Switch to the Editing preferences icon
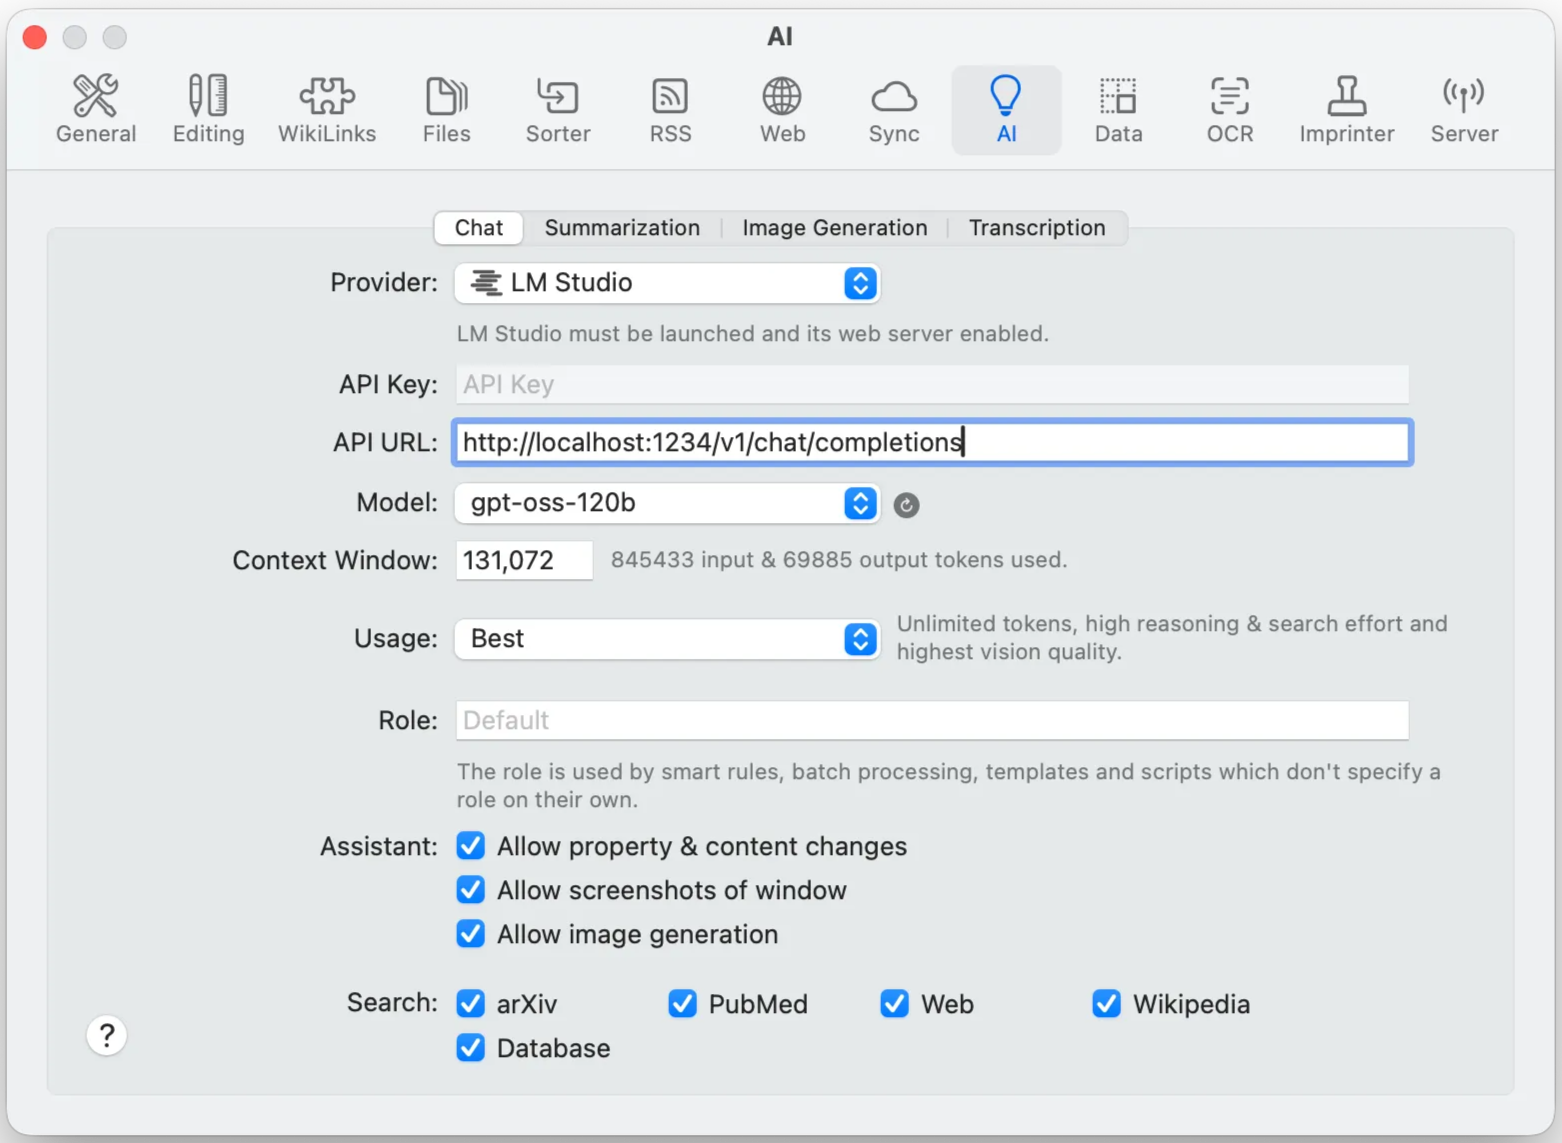This screenshot has width=1562, height=1143. click(207, 108)
